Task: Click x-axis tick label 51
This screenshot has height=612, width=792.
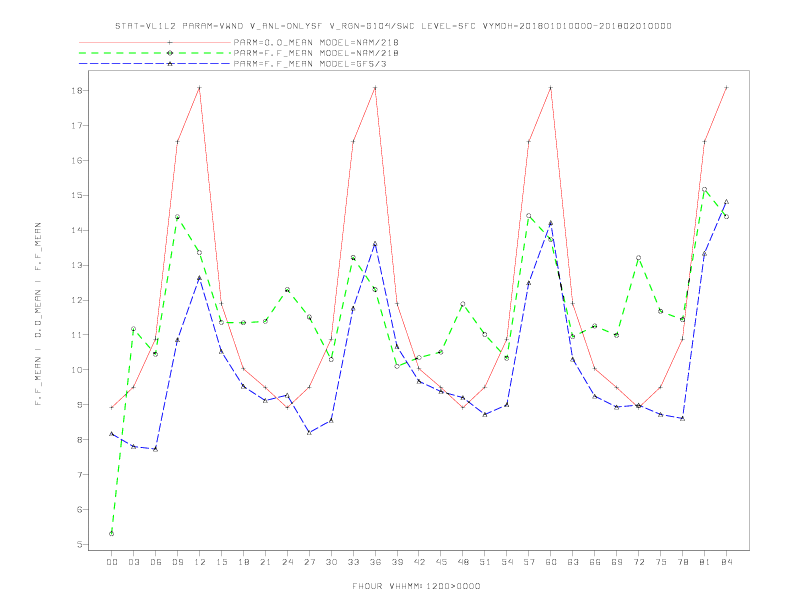Action: (485, 562)
